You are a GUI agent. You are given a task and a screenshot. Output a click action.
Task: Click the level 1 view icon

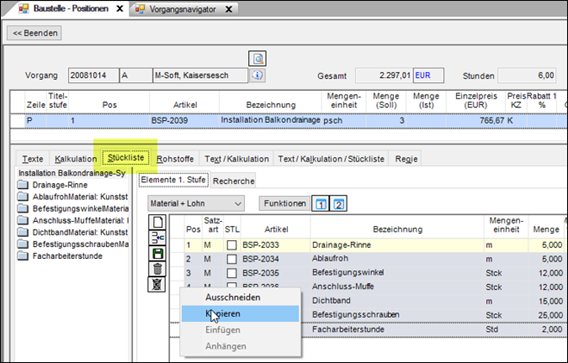point(321,204)
